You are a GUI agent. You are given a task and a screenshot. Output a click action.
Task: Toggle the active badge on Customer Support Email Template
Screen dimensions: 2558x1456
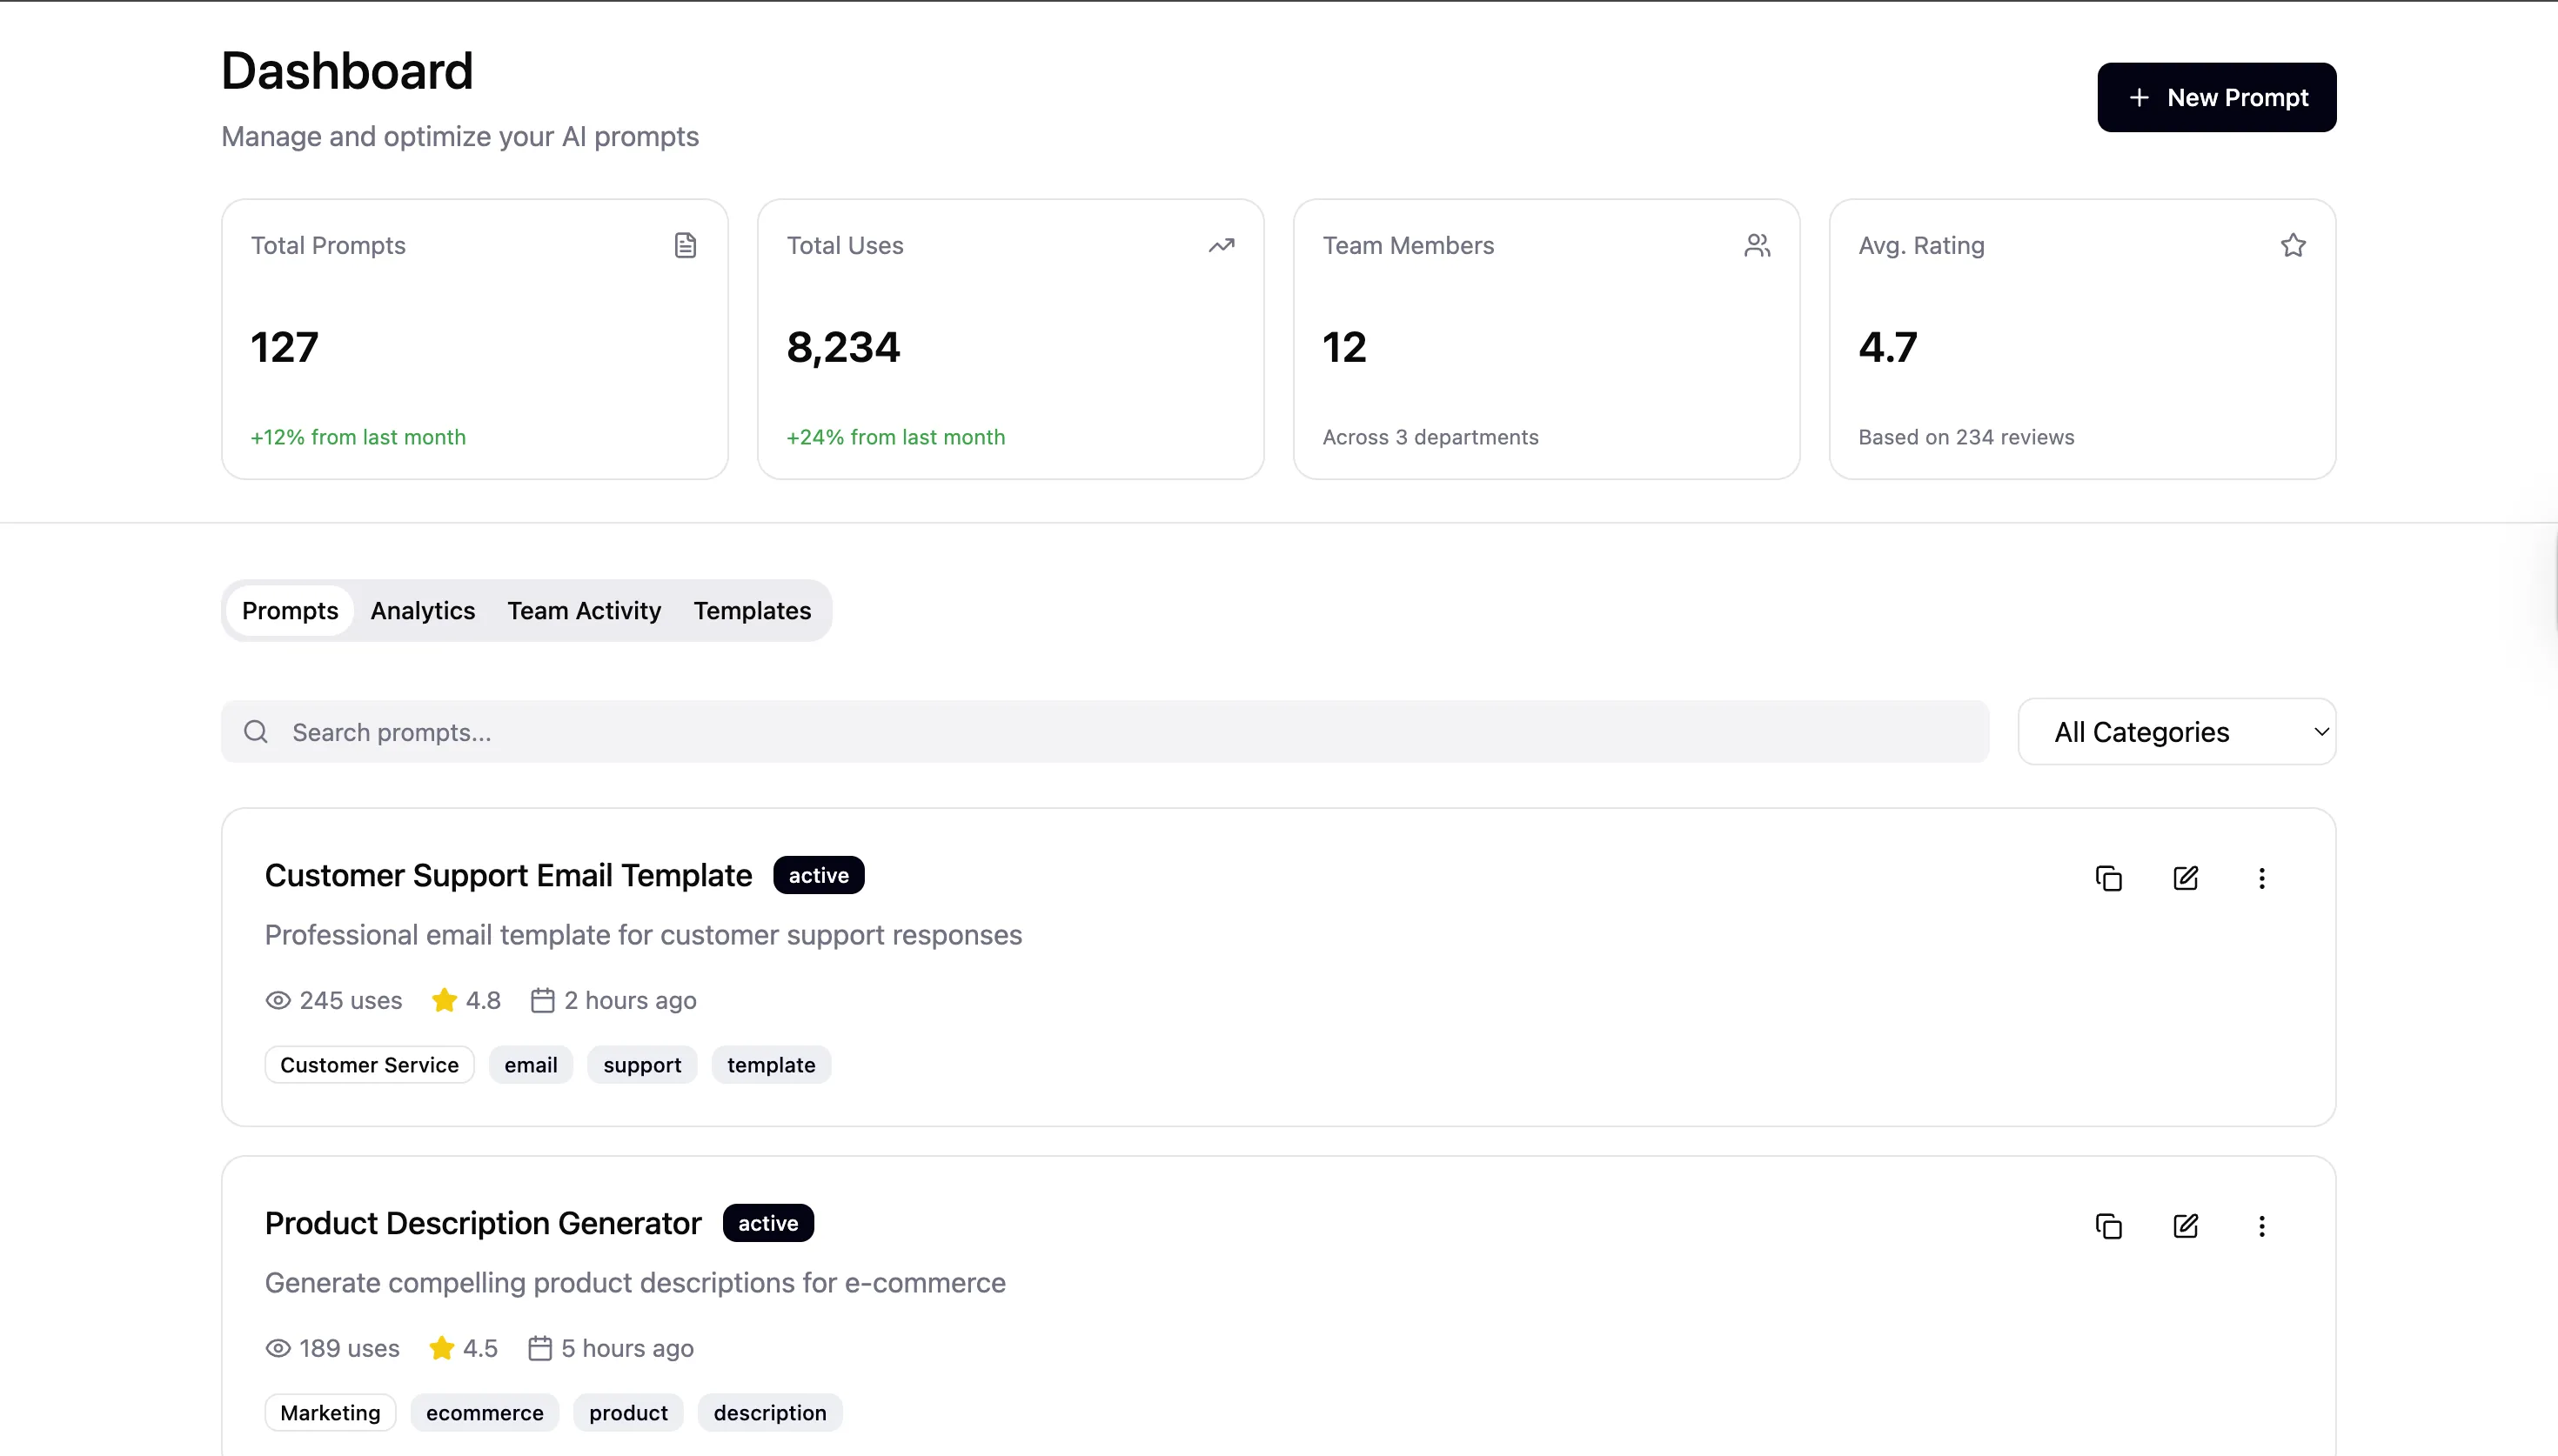pos(818,874)
